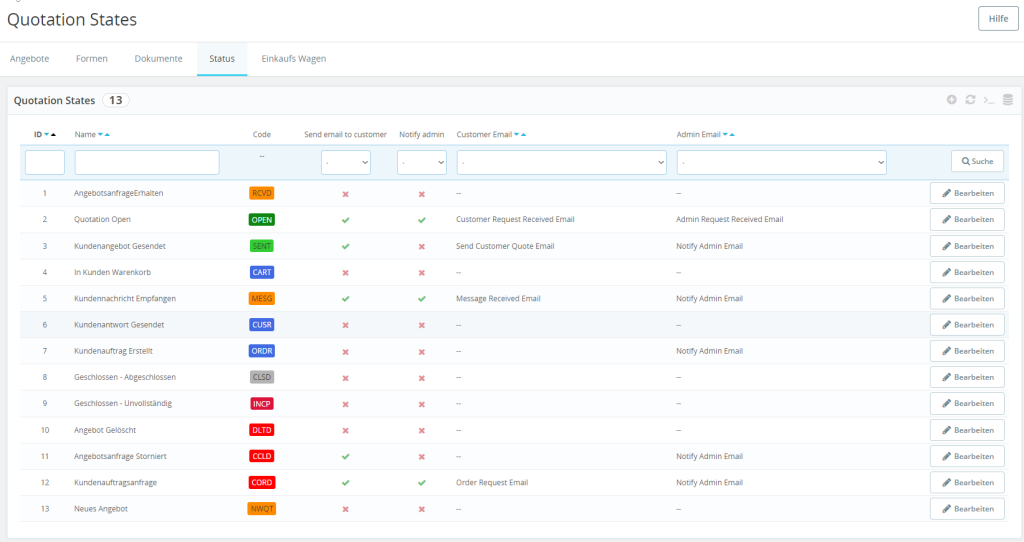
Task: Click Bearbeiten for Kundenangebot Gesendet
Action: click(x=967, y=246)
